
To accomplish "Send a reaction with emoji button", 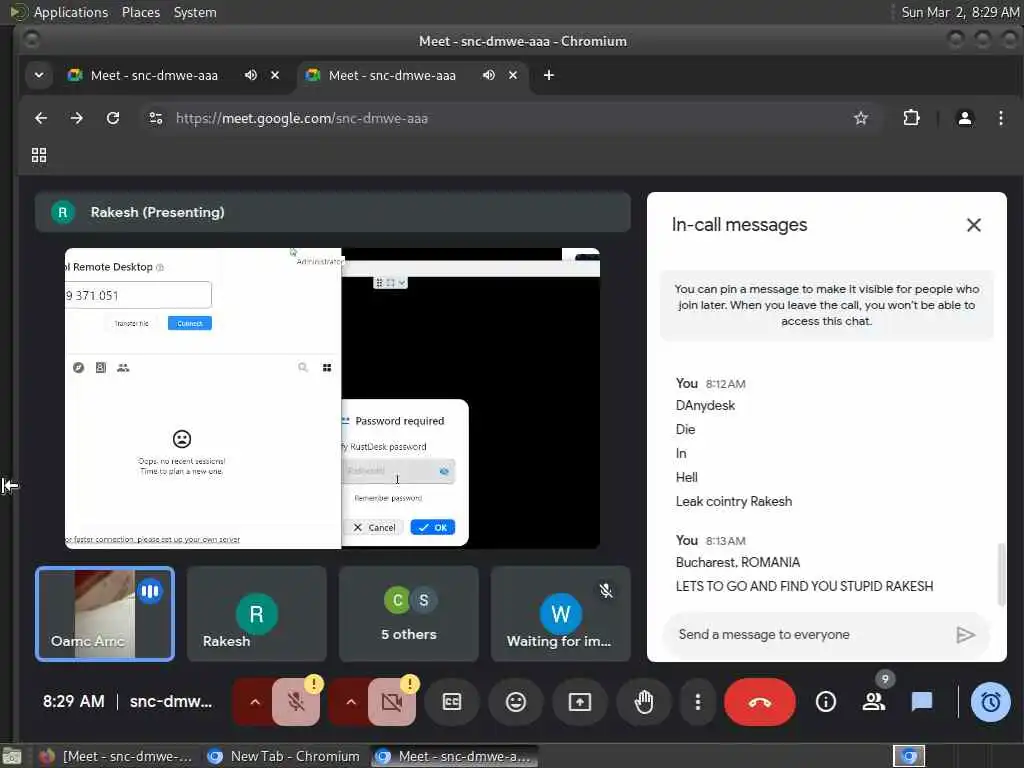I will pyautogui.click(x=515, y=702).
